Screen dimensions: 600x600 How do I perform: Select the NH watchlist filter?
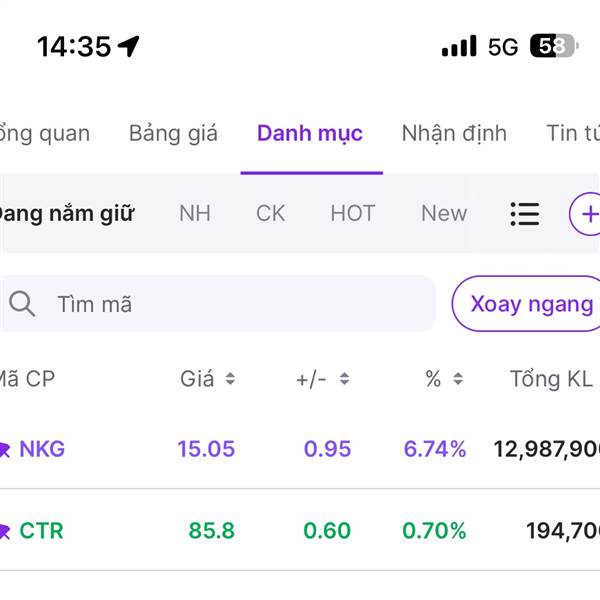(195, 213)
